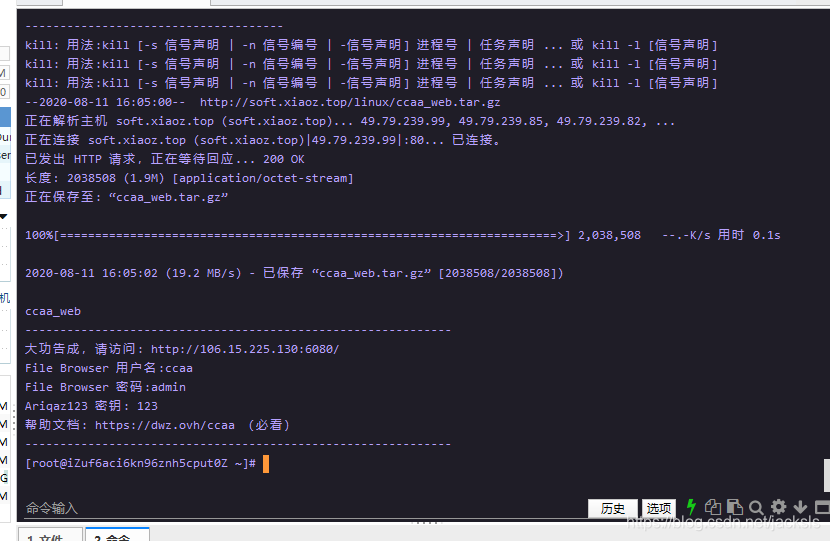Click the text 'File Browser 密码:admin'
Screen dimensions: 830x541
click(105, 387)
